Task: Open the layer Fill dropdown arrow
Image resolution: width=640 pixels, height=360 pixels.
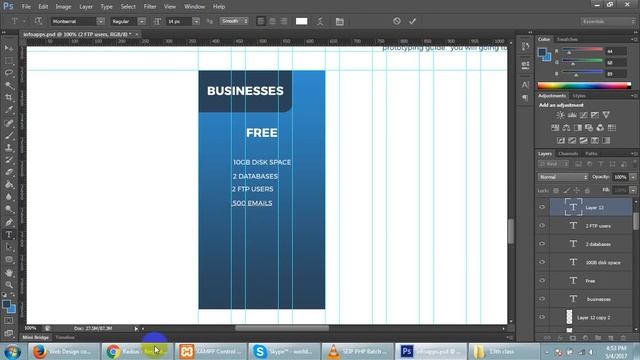Action: tap(633, 190)
